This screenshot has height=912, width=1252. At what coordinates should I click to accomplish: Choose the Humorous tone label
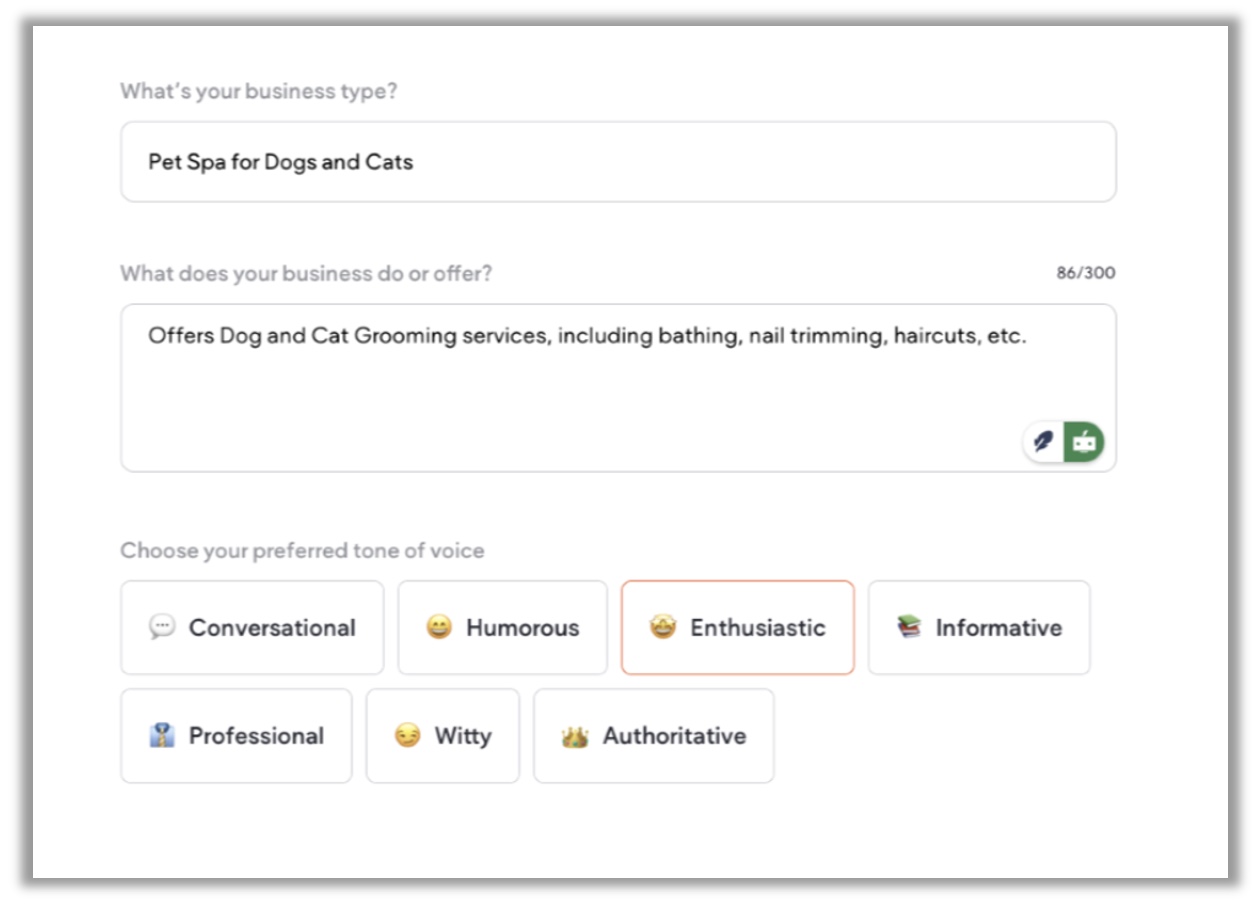(x=522, y=628)
